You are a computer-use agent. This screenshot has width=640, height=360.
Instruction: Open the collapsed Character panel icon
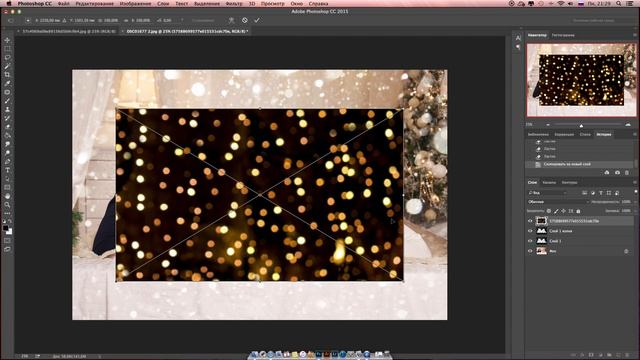(518, 38)
